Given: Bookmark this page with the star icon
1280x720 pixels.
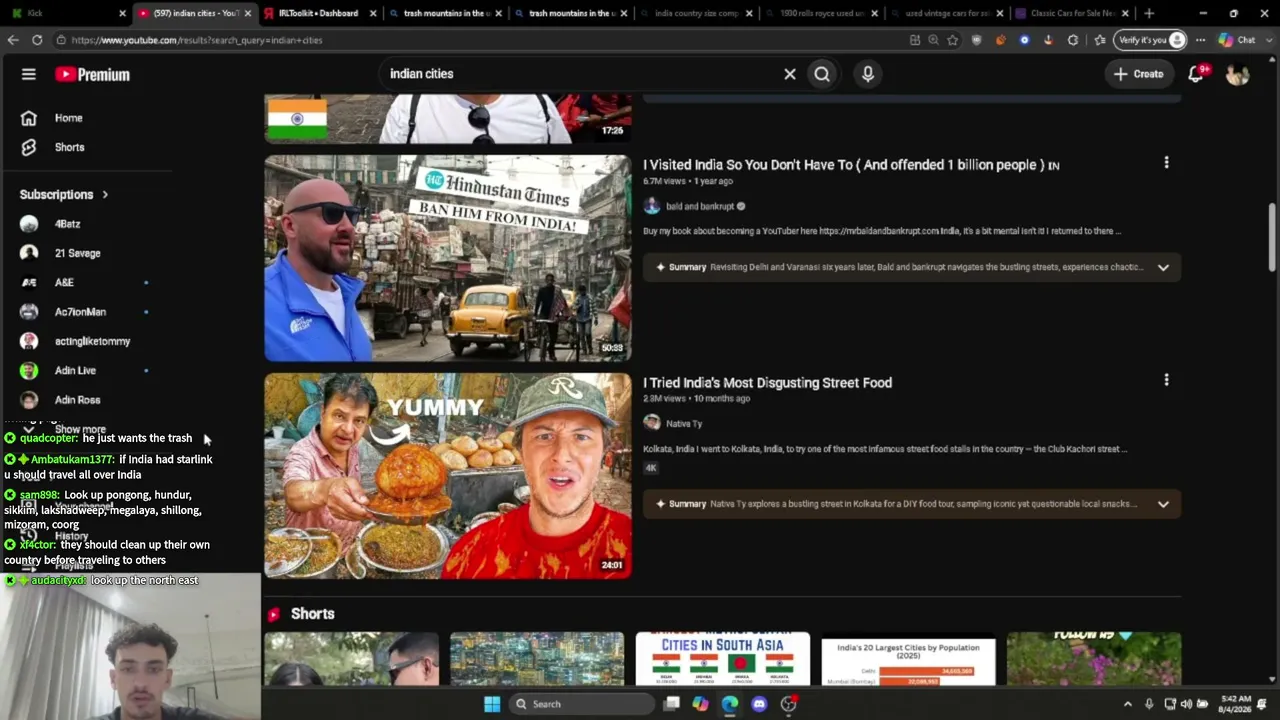Looking at the screenshot, I should 952,40.
